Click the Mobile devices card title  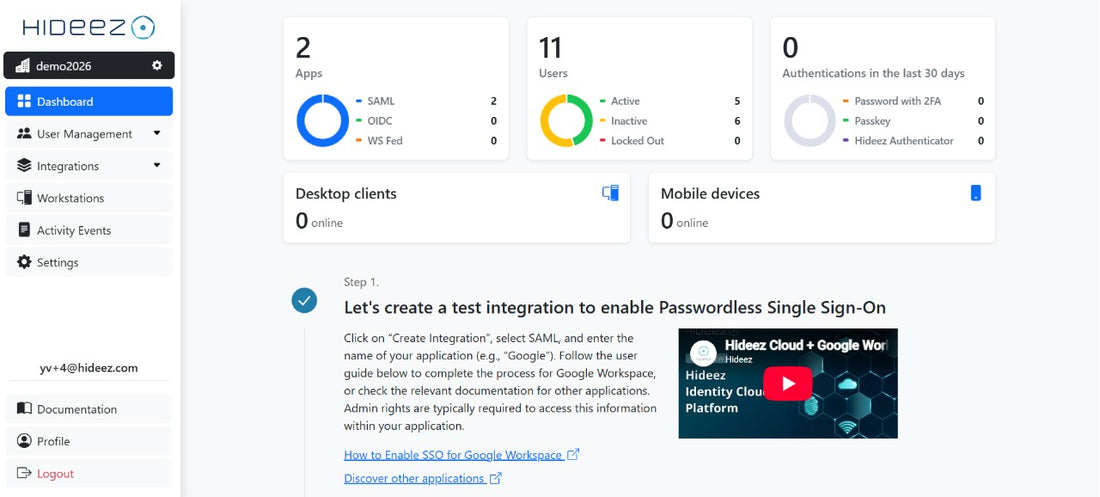pos(710,194)
